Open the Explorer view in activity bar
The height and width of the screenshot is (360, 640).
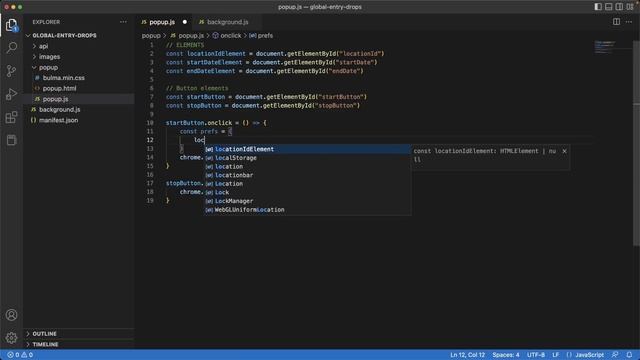point(11,25)
